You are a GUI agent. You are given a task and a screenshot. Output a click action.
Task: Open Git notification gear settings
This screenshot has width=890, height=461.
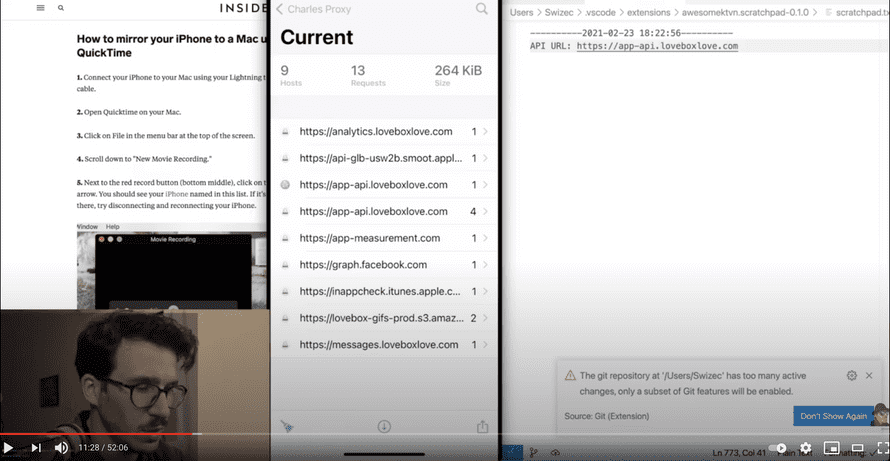click(851, 375)
